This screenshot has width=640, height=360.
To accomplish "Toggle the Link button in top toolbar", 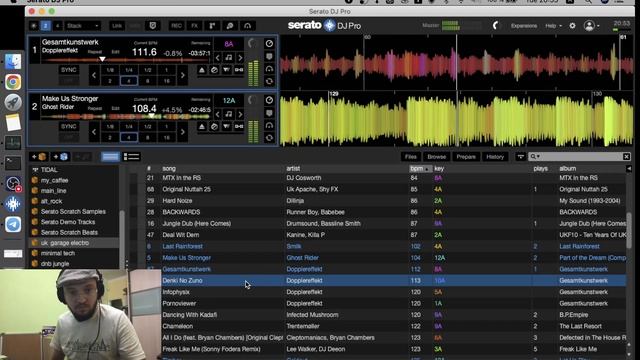I will pyautogui.click(x=117, y=26).
